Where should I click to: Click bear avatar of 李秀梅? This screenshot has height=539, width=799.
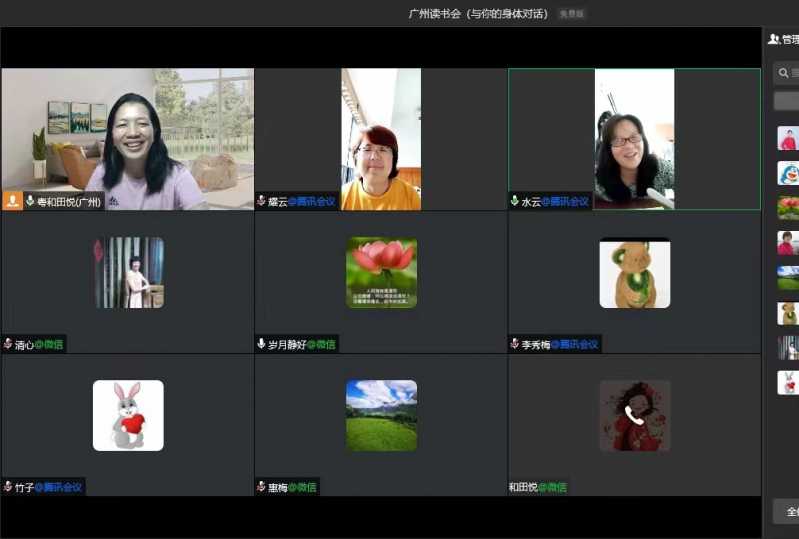pos(634,273)
